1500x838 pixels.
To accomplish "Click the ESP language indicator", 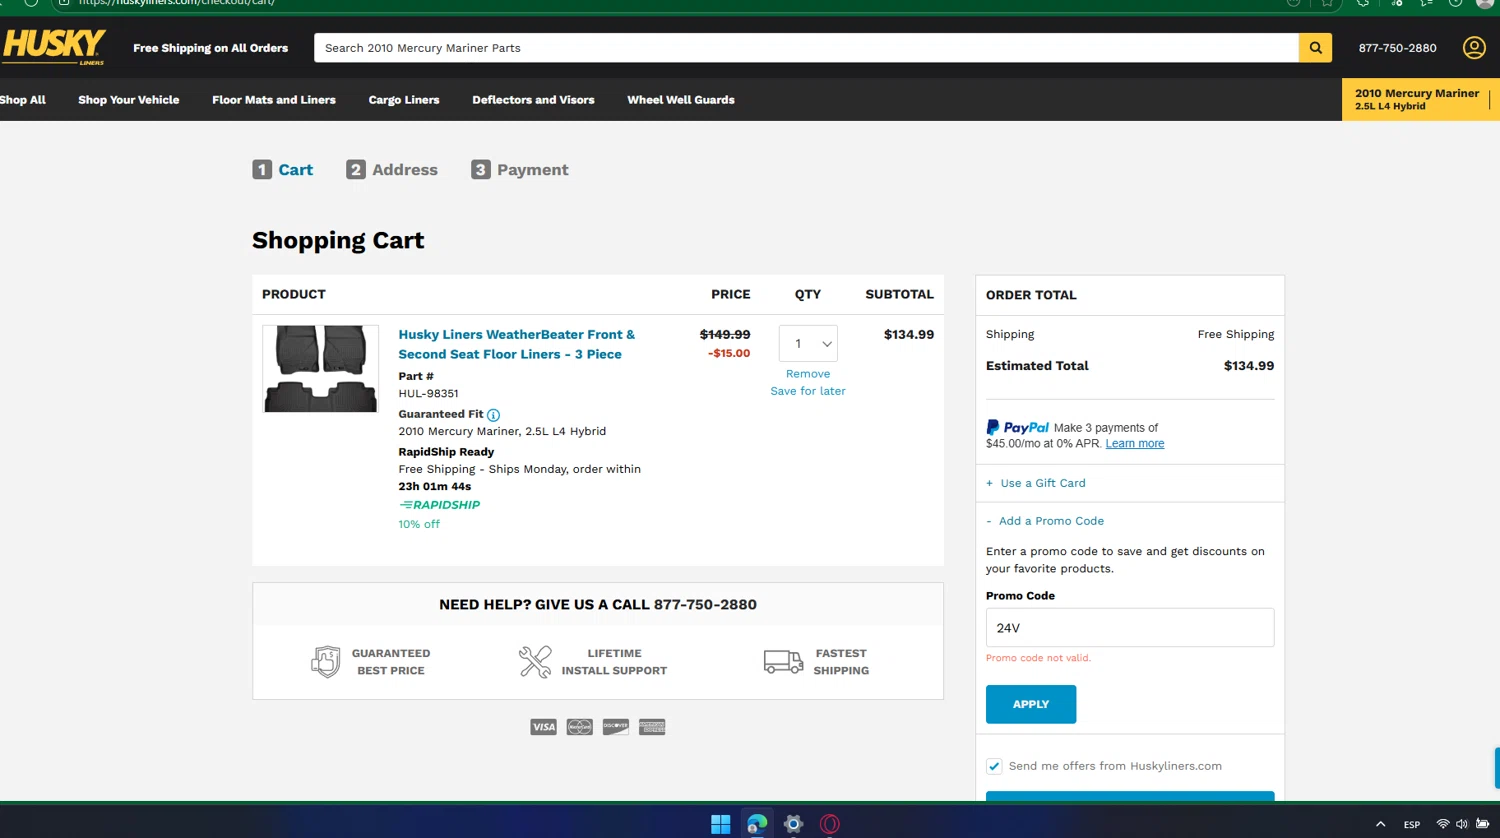I will [x=1412, y=825].
